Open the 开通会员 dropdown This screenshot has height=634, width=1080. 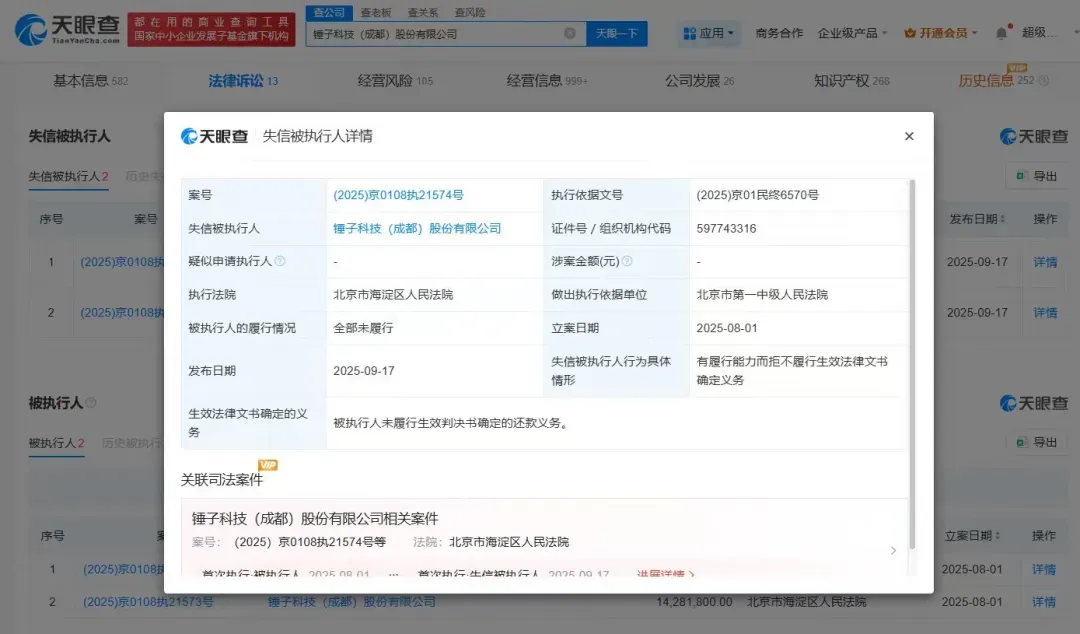coord(941,33)
